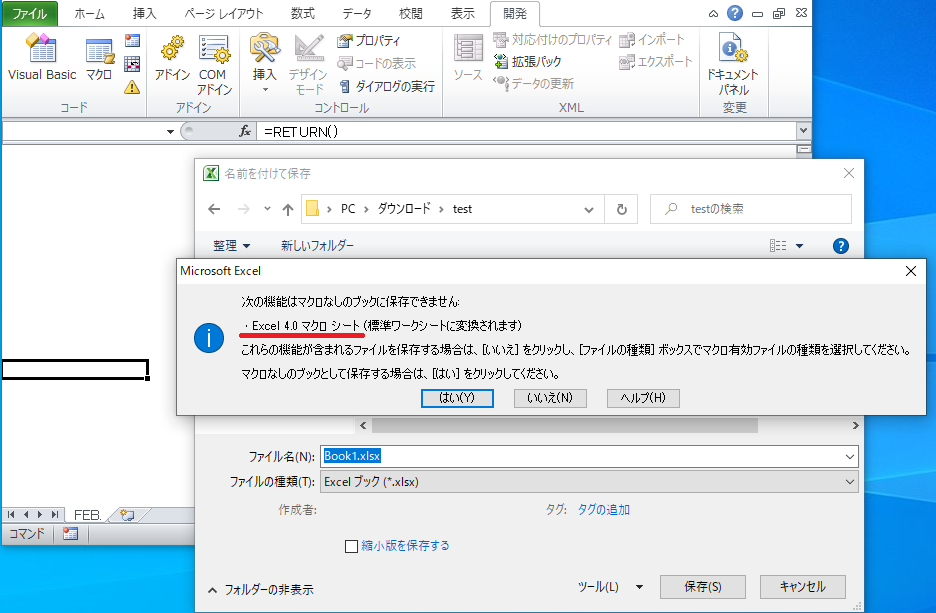936x613 pixels.
Task: Collapse the ribbon with caret icon
Action: pyautogui.click(x=713, y=14)
